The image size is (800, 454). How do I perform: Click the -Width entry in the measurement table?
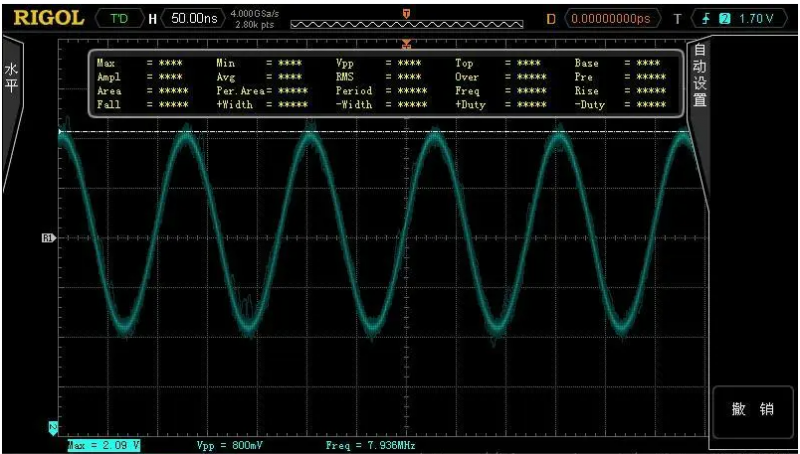(x=382, y=105)
